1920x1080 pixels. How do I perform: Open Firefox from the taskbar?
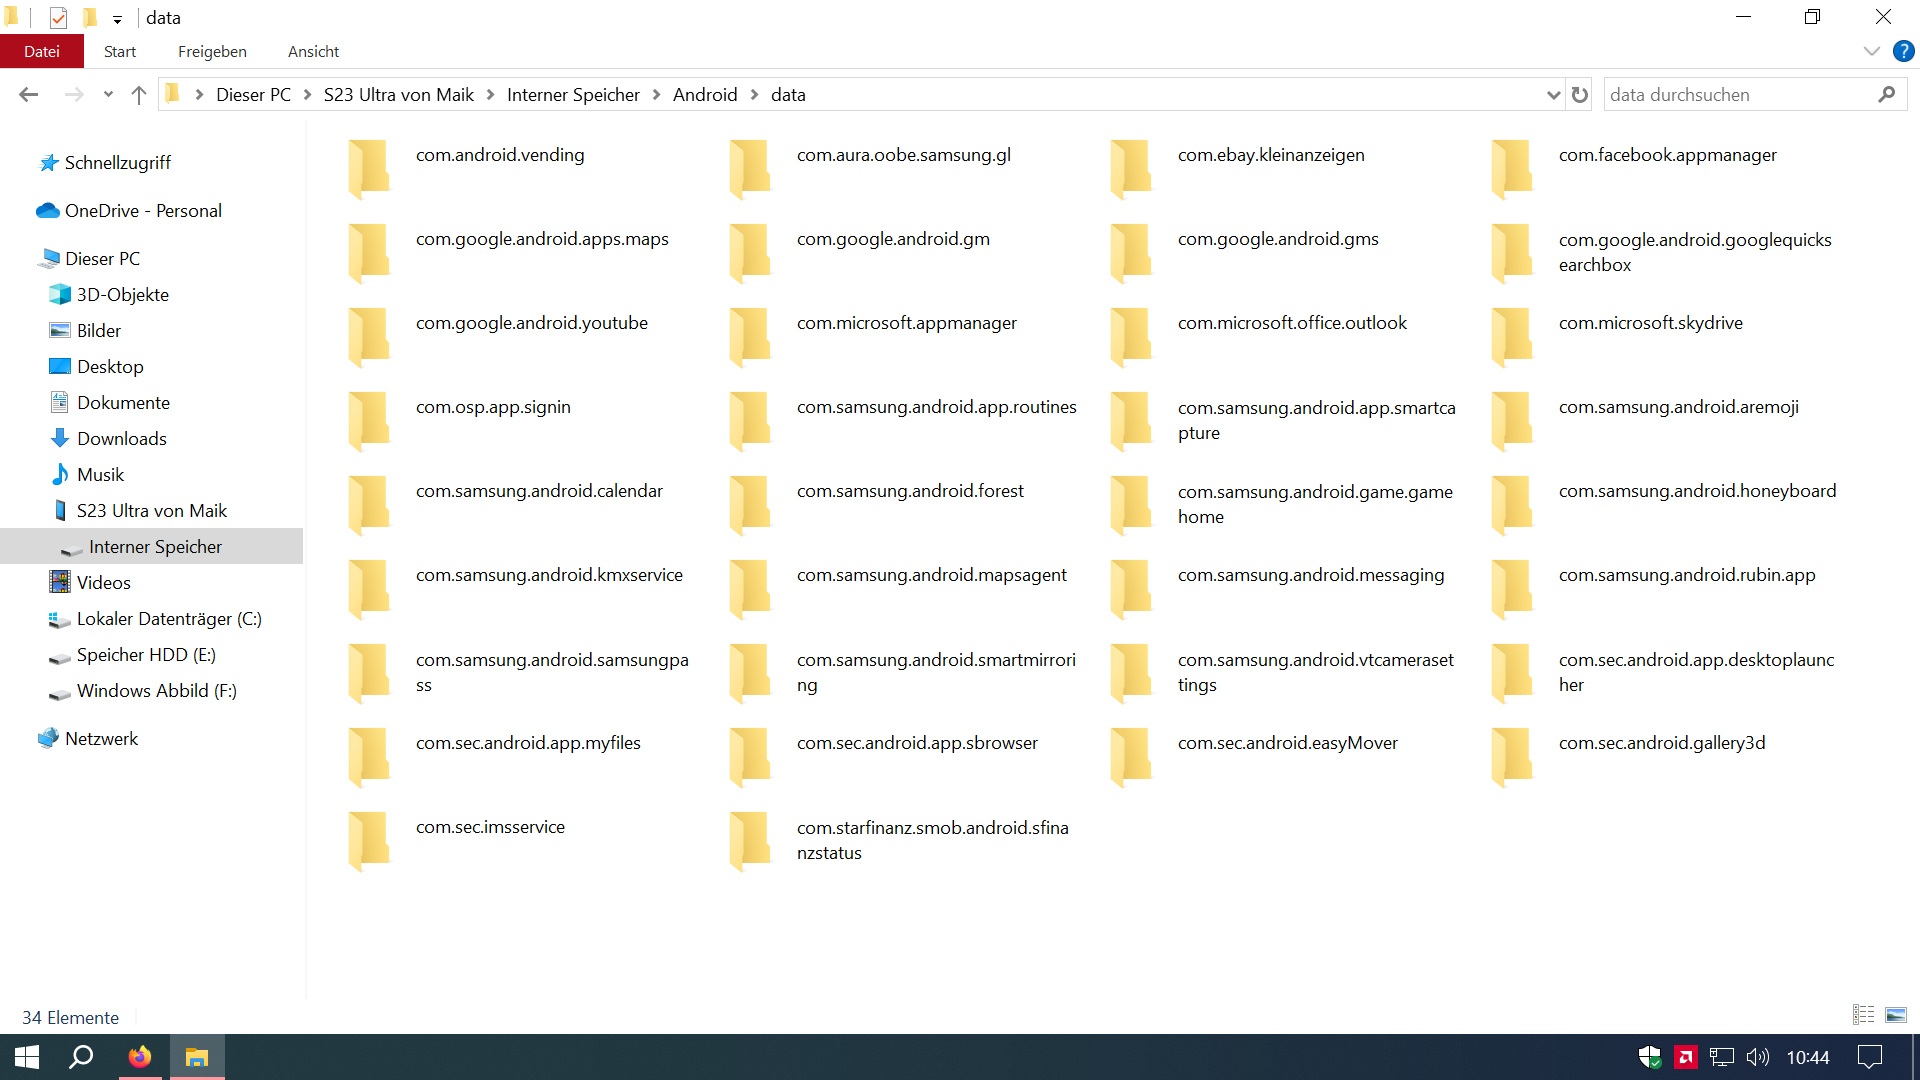click(x=140, y=1057)
